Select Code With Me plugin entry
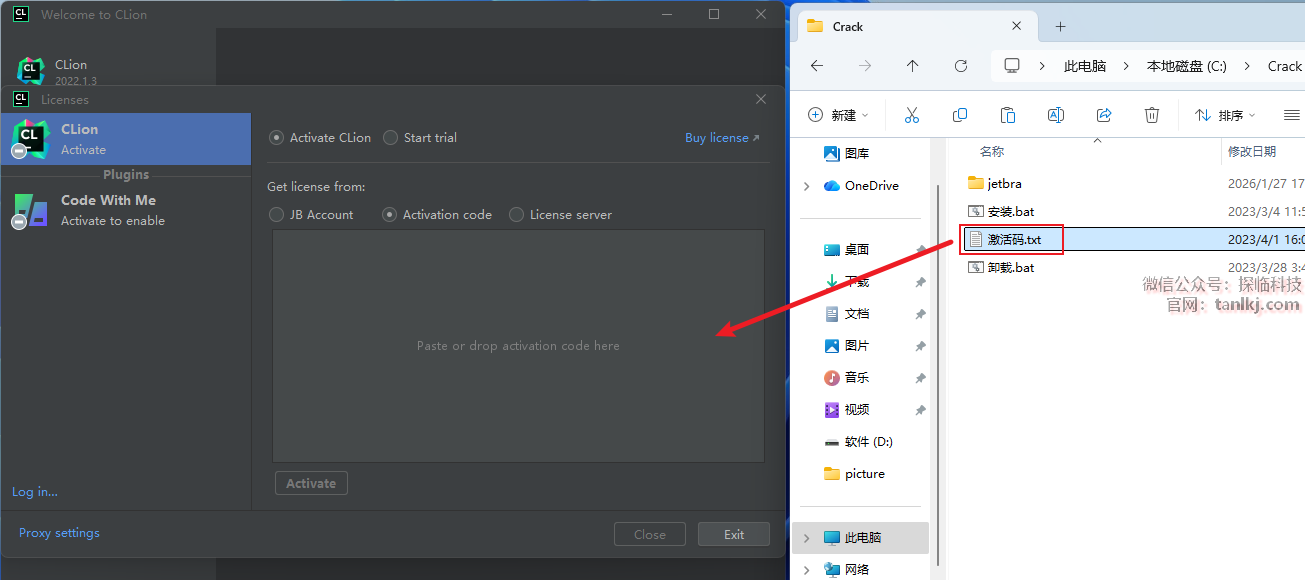The image size is (1305, 580). (x=108, y=210)
